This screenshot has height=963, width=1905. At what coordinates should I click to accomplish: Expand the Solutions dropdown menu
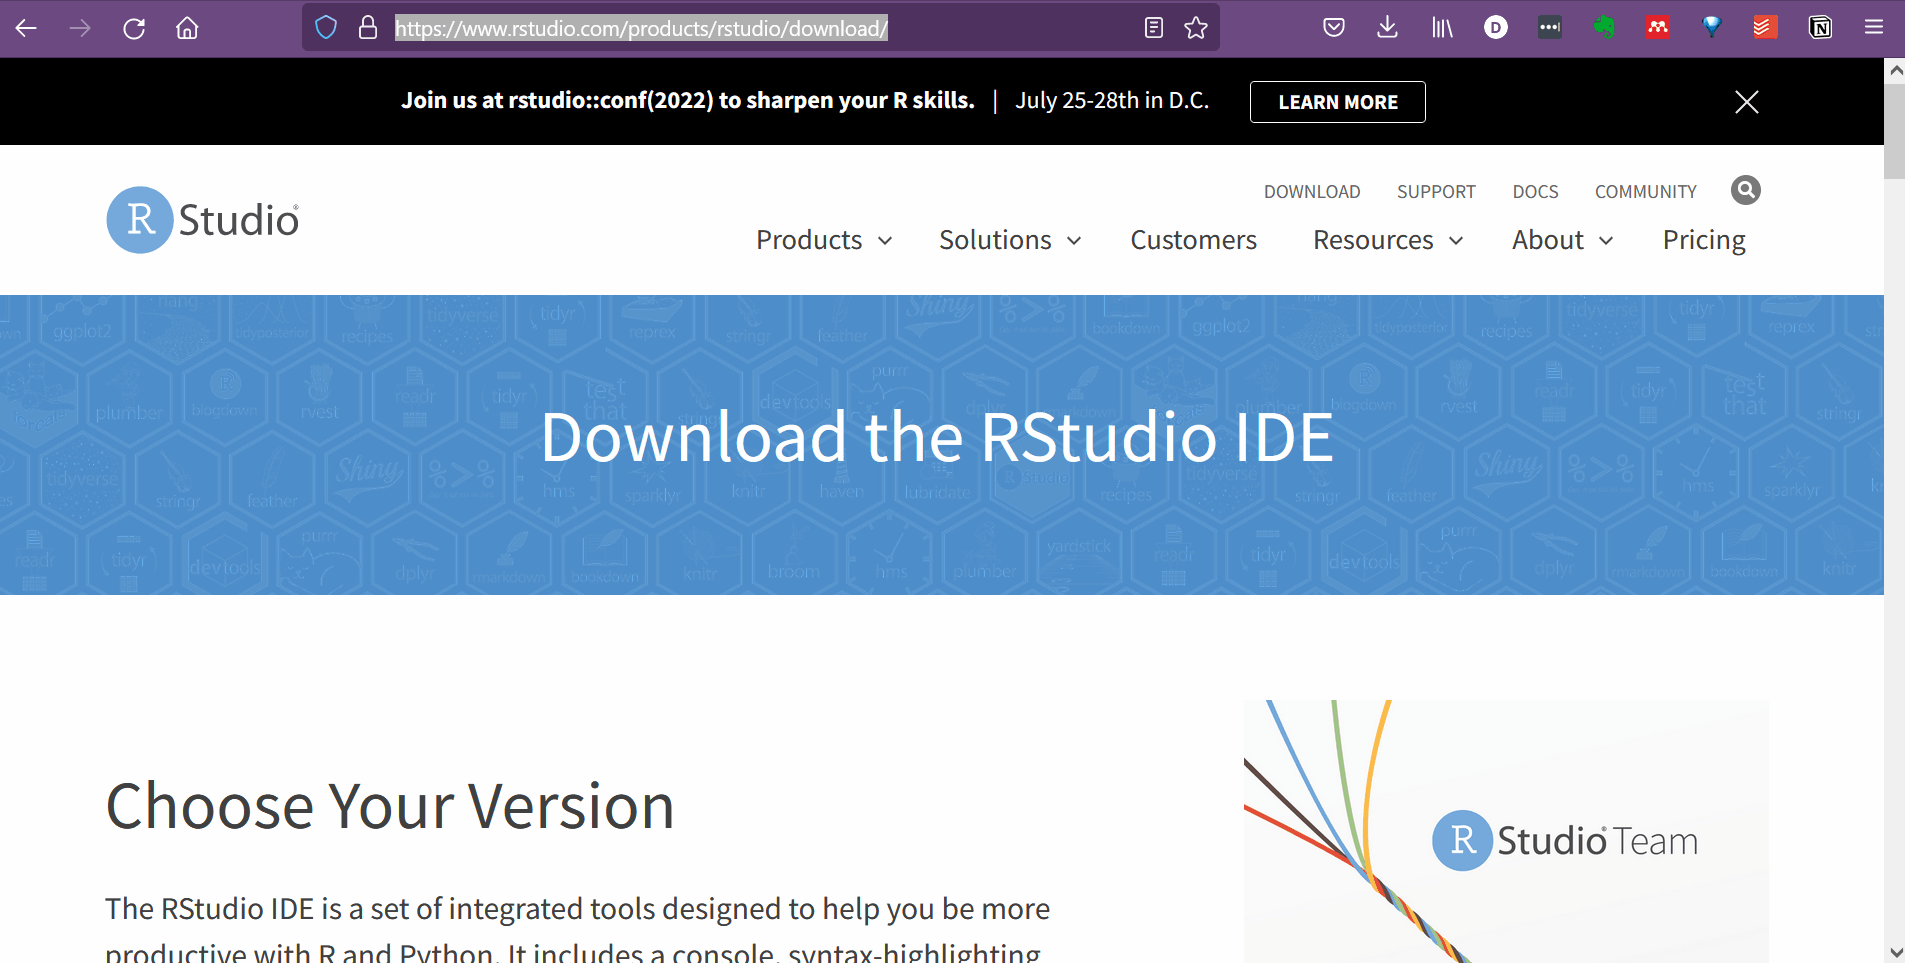[1010, 240]
